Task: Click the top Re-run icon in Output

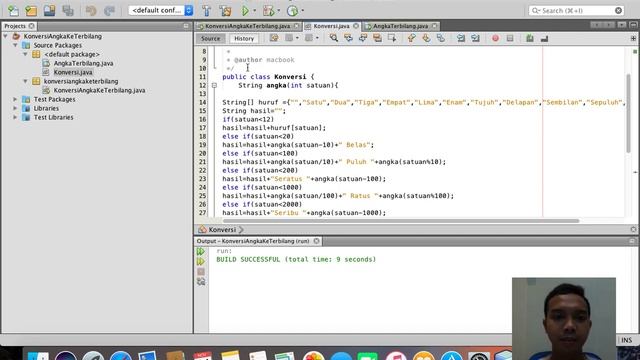Action: 201,251
